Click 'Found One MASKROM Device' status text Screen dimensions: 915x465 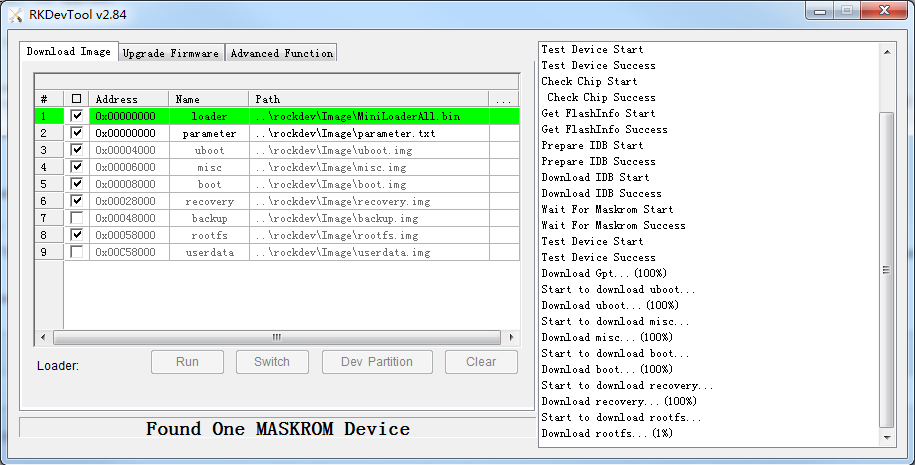coord(278,429)
